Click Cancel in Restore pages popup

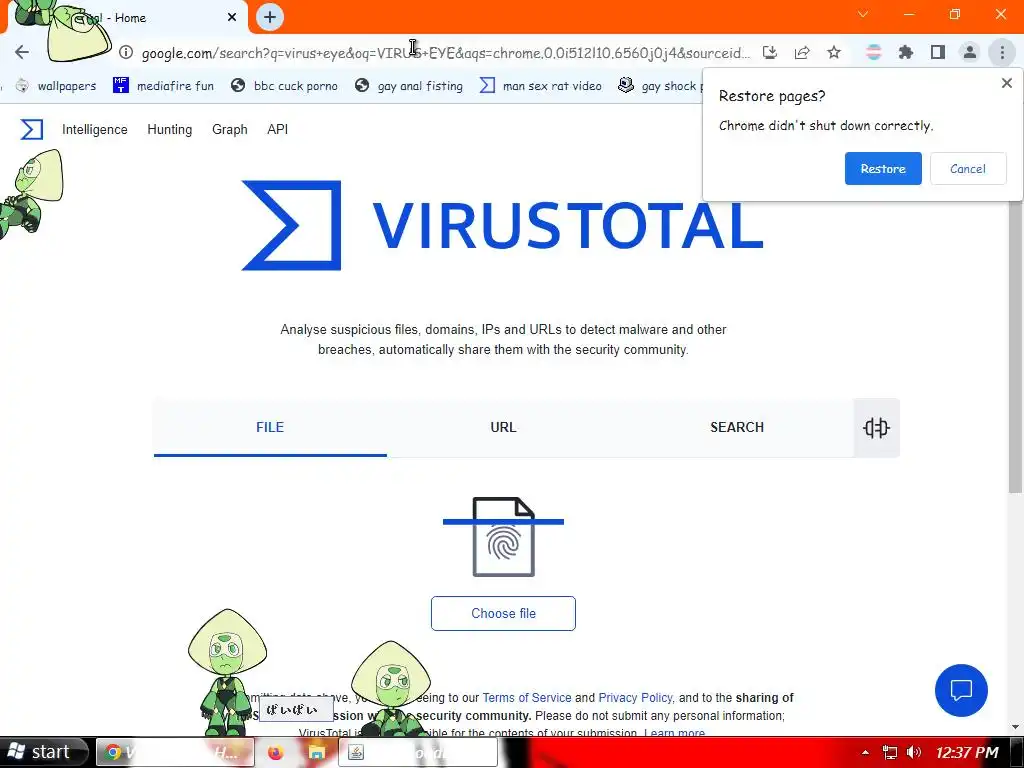click(x=968, y=168)
